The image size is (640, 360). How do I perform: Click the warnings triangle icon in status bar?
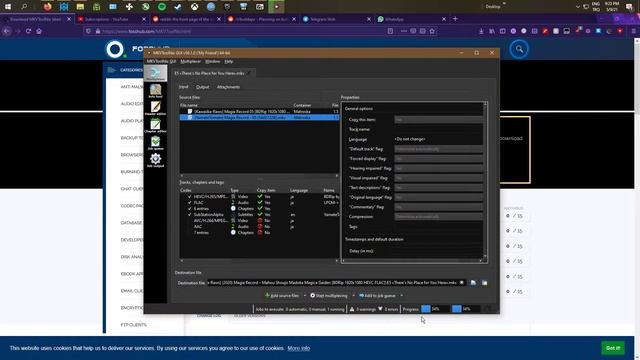click(352, 309)
